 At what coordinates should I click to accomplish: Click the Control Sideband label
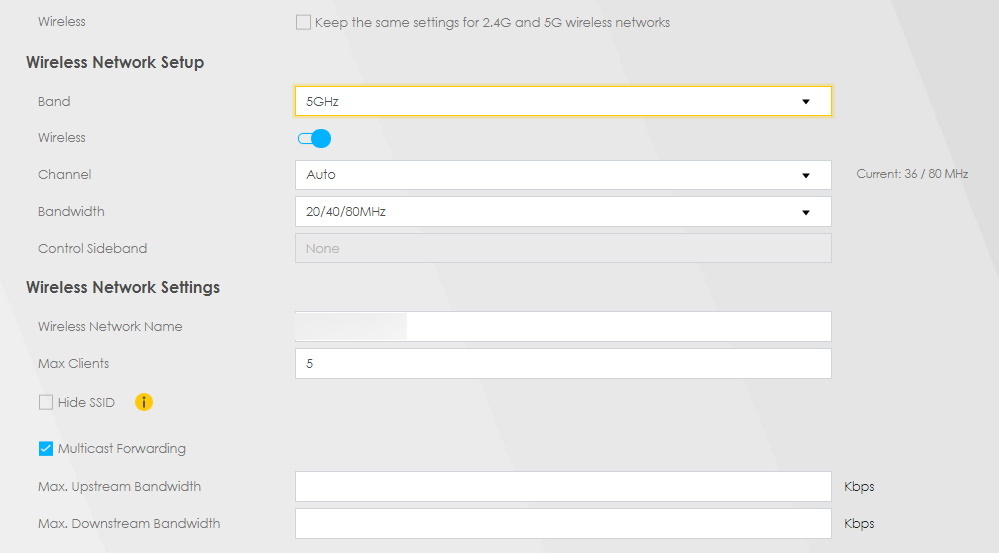[92, 248]
